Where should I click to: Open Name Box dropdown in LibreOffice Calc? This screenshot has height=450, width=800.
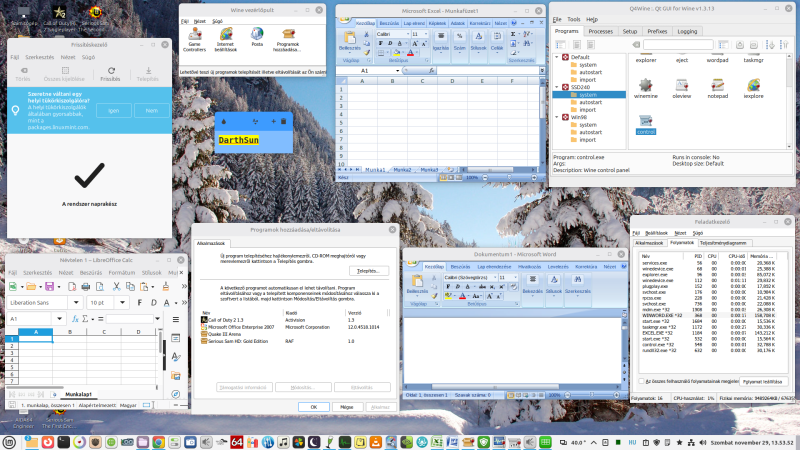pos(60,319)
